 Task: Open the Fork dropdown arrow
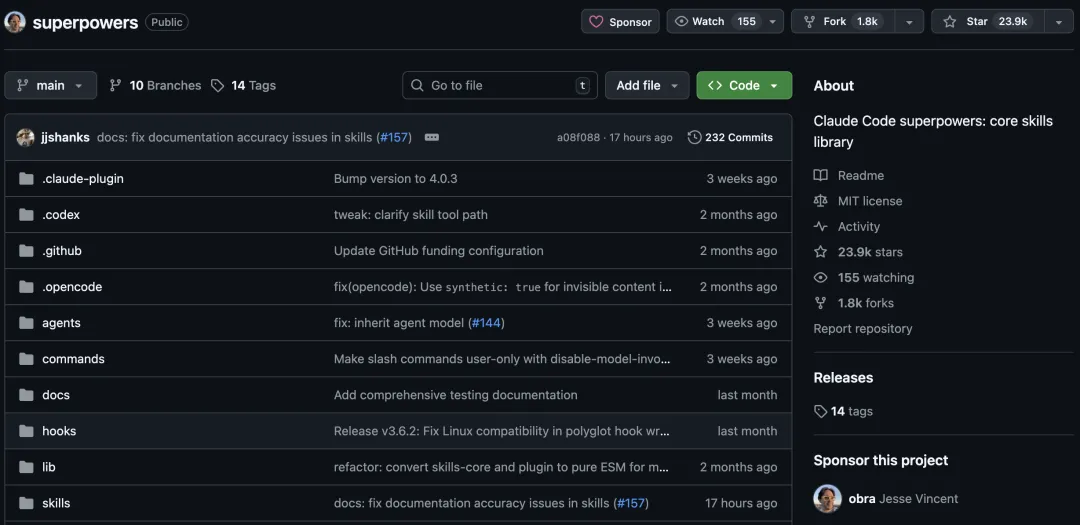909,22
